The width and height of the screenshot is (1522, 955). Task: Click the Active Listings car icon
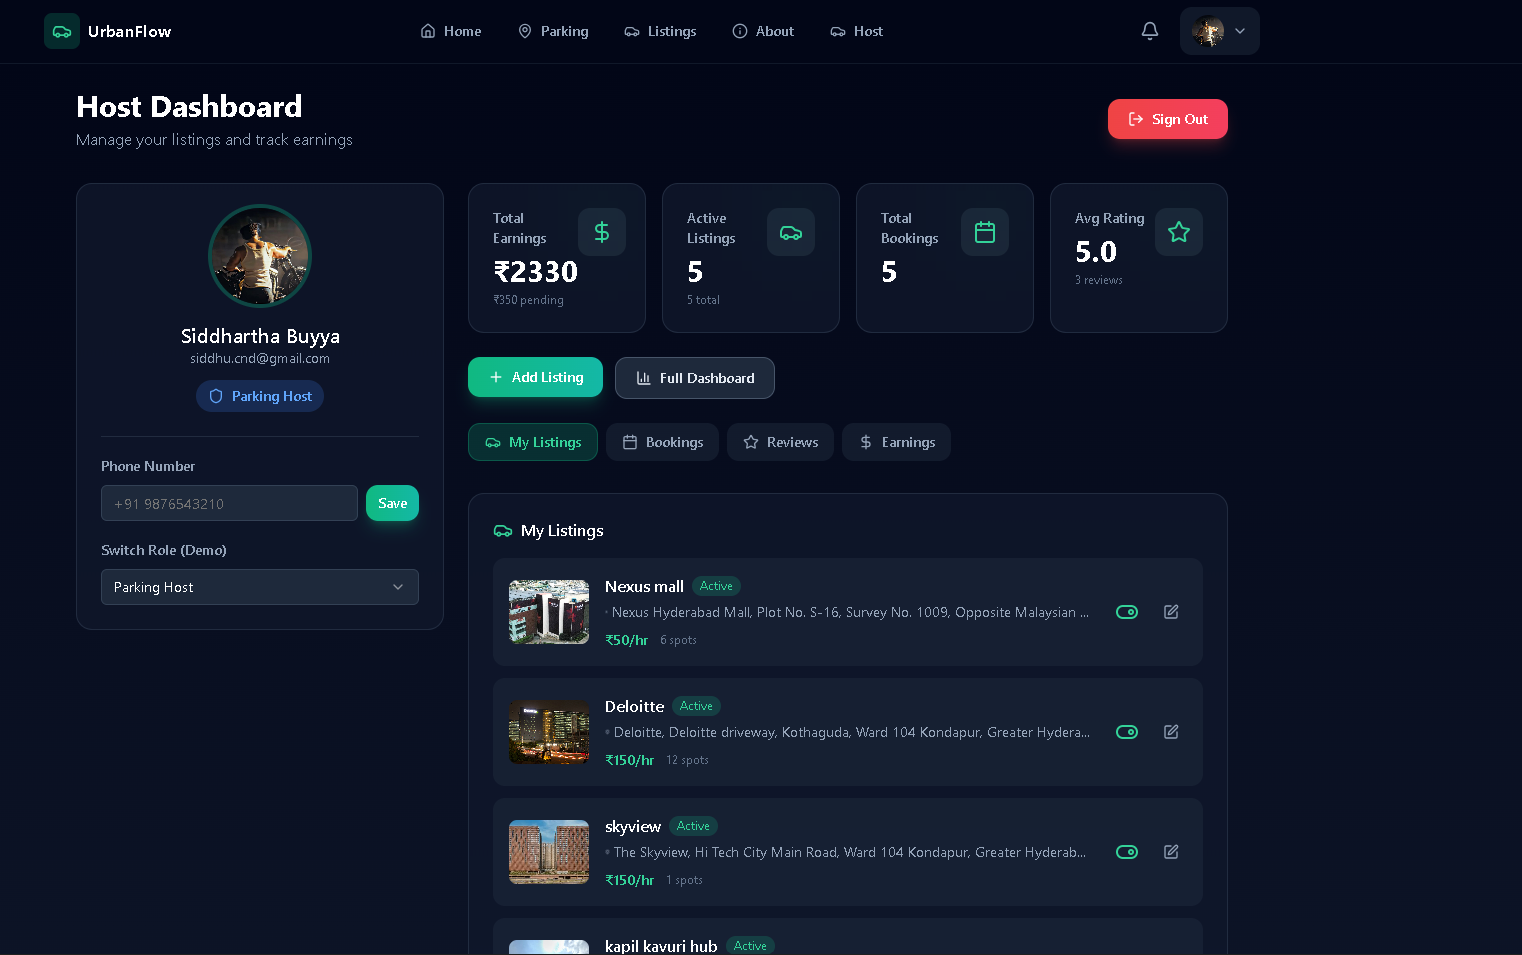(x=791, y=232)
